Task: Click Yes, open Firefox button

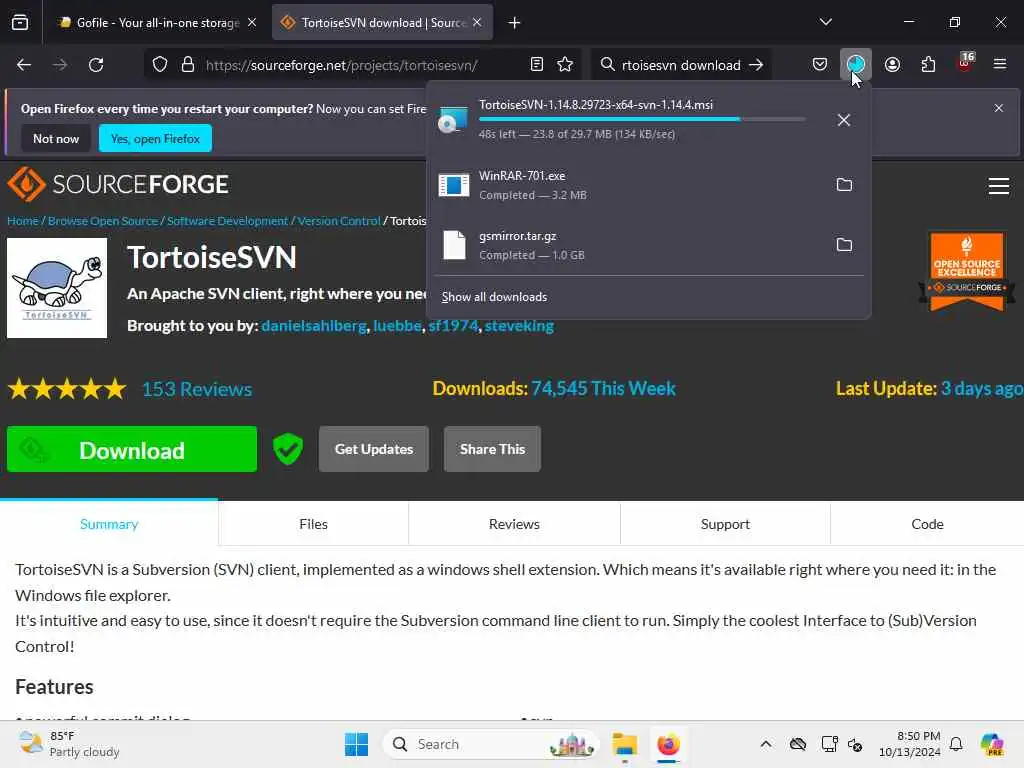Action: tap(155, 138)
